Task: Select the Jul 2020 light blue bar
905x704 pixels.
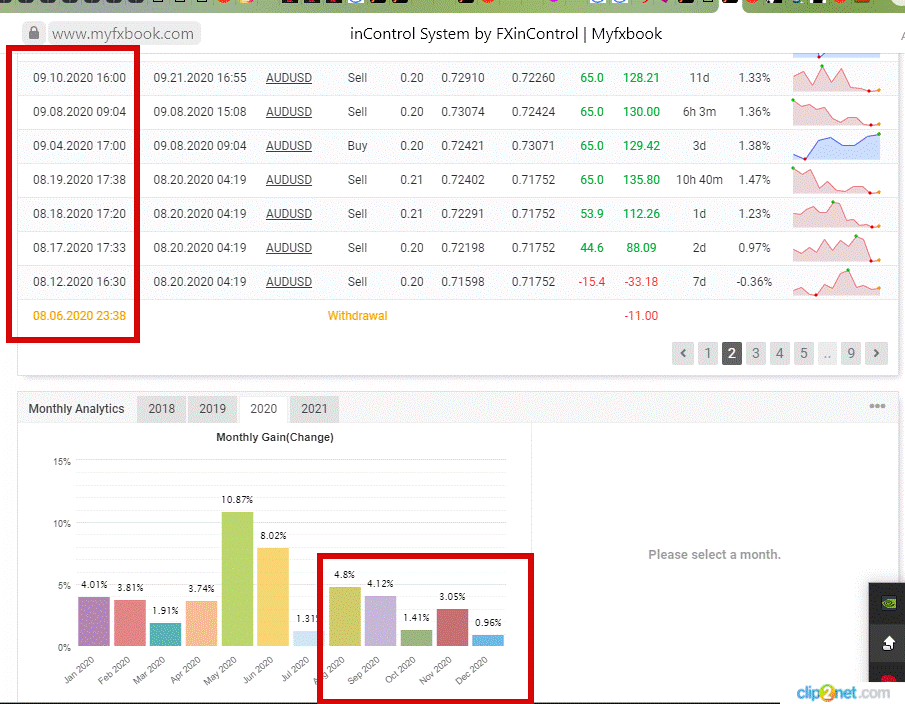Action: 305,638
